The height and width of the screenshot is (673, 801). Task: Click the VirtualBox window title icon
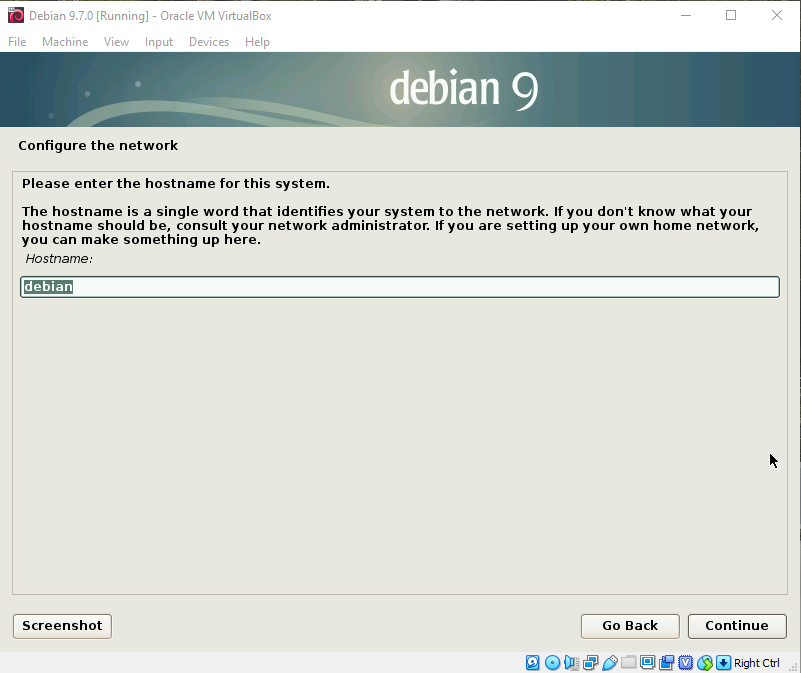16,15
